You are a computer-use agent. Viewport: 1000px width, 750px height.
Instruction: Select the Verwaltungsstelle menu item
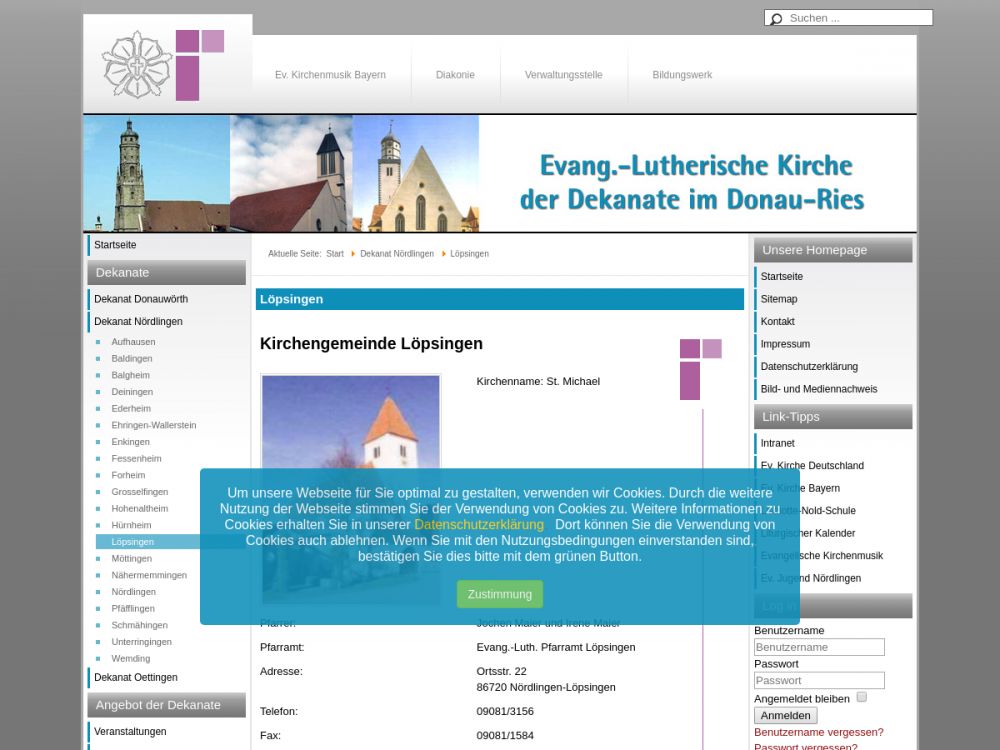(563, 75)
